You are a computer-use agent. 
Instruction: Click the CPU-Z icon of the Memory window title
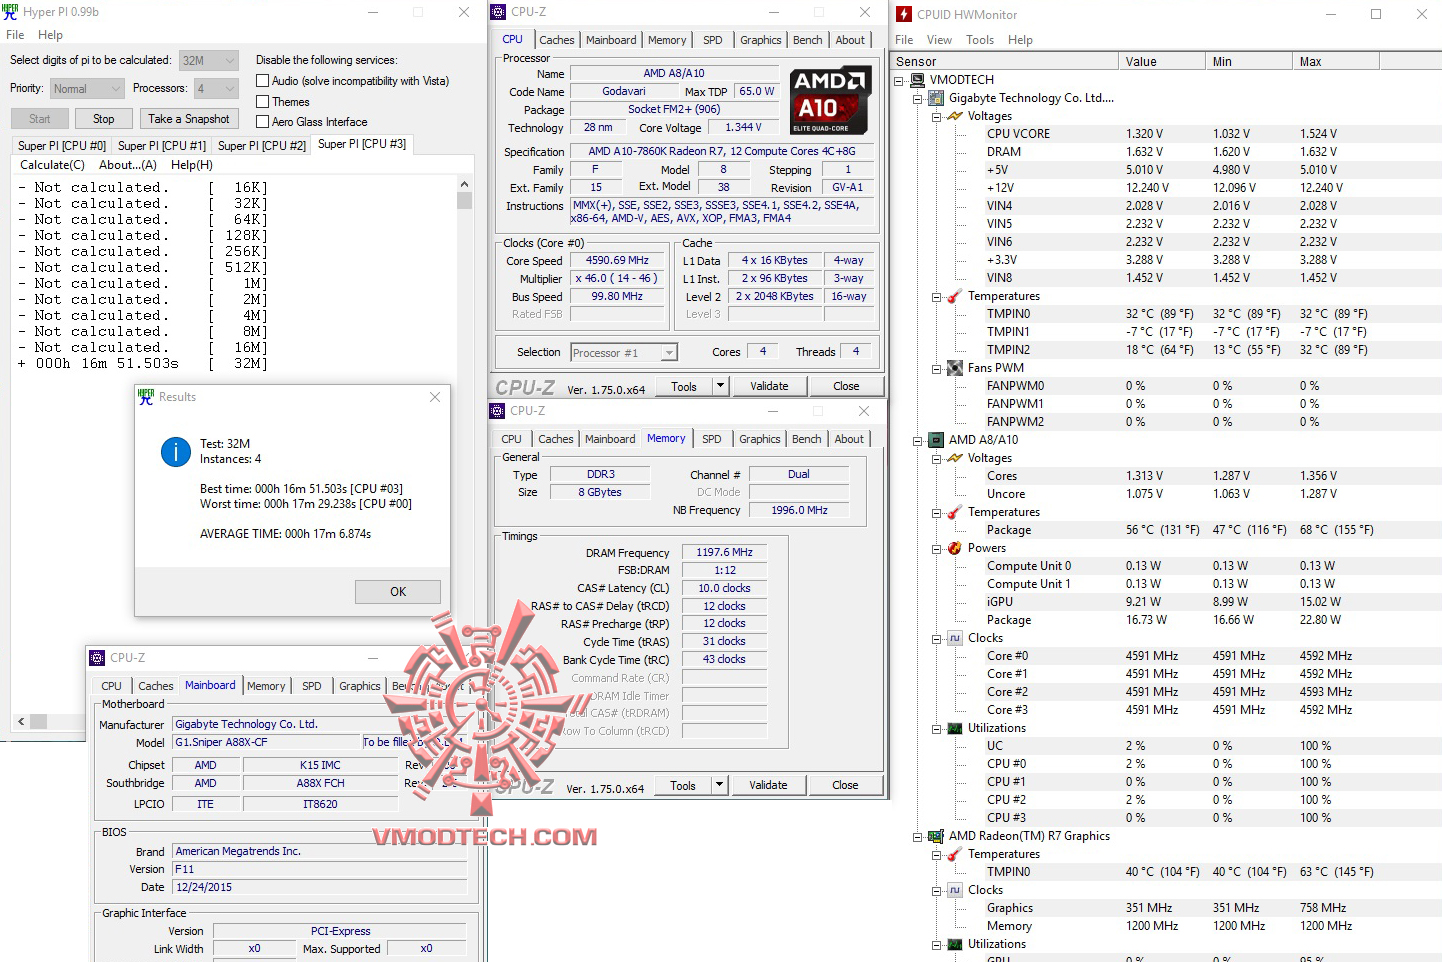(497, 411)
